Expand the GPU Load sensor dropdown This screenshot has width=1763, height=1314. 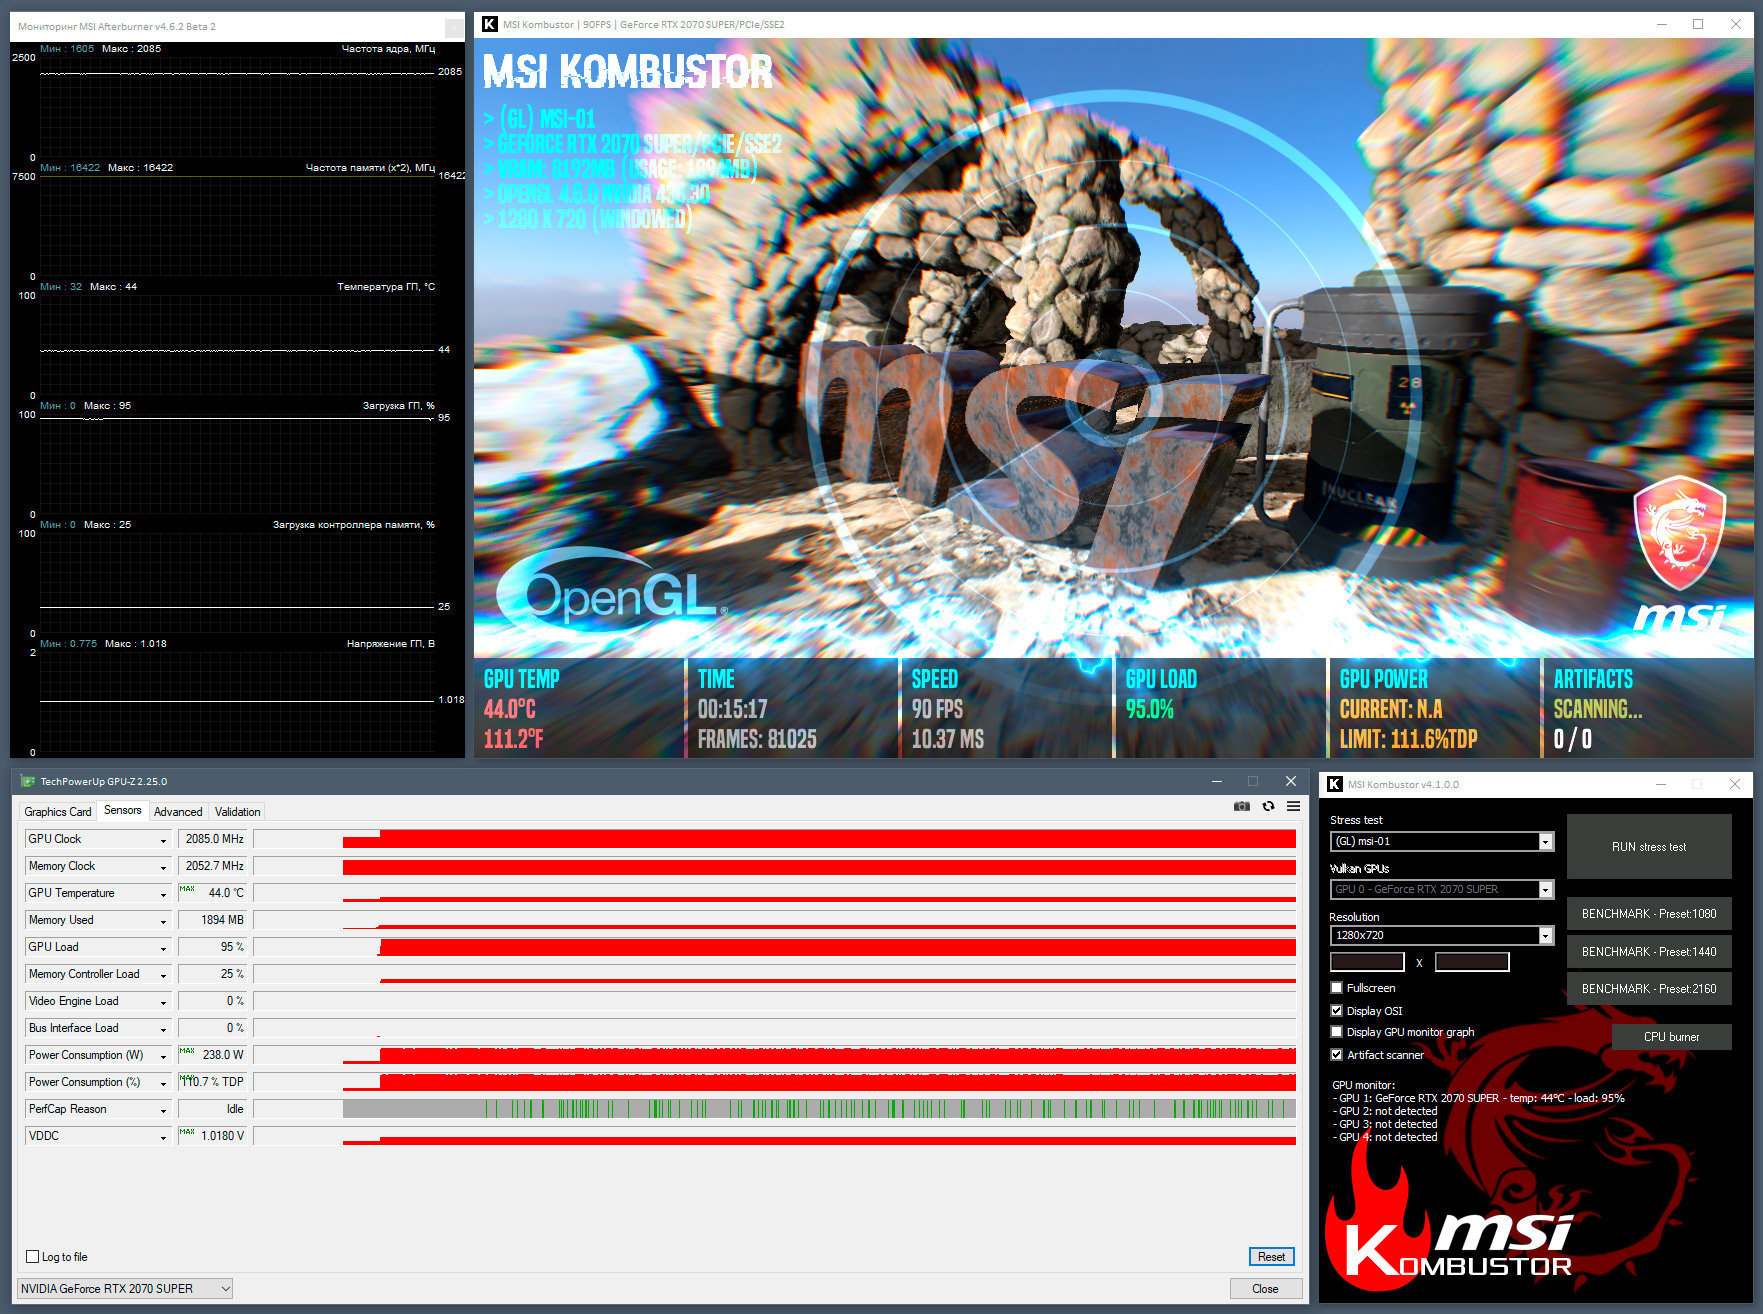pyautogui.click(x=163, y=948)
